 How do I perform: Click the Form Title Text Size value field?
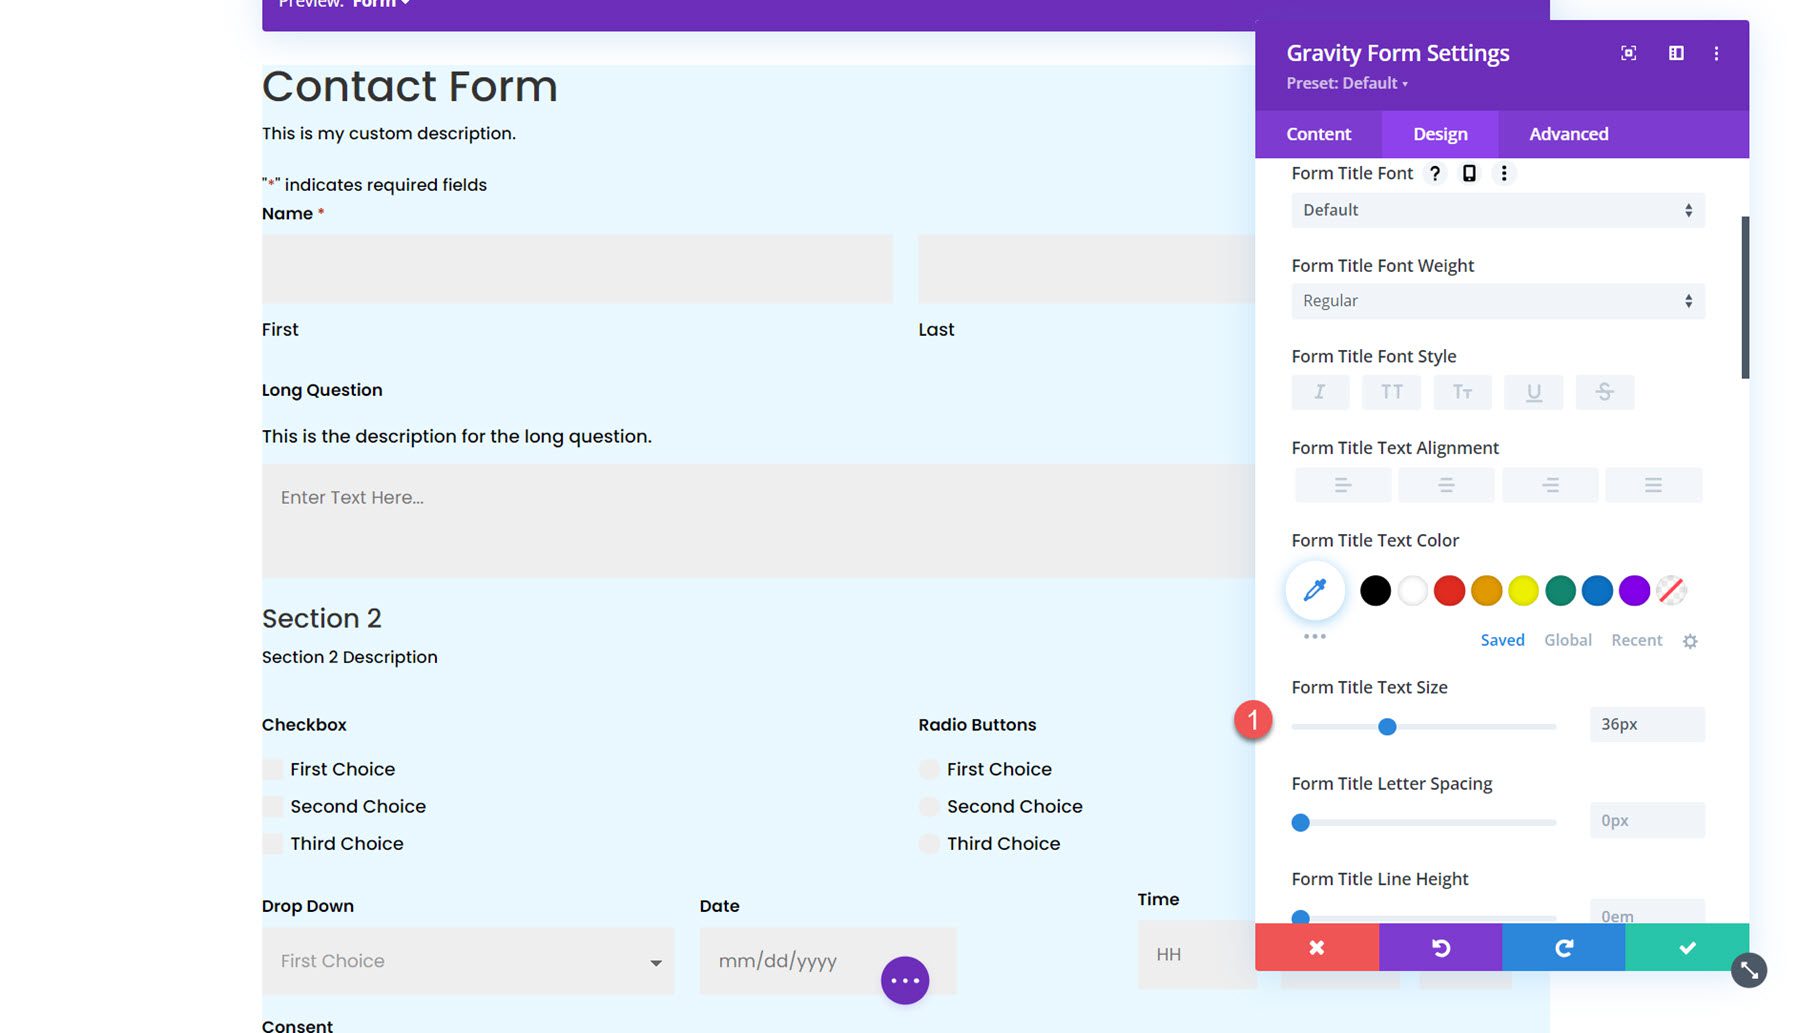click(1646, 724)
